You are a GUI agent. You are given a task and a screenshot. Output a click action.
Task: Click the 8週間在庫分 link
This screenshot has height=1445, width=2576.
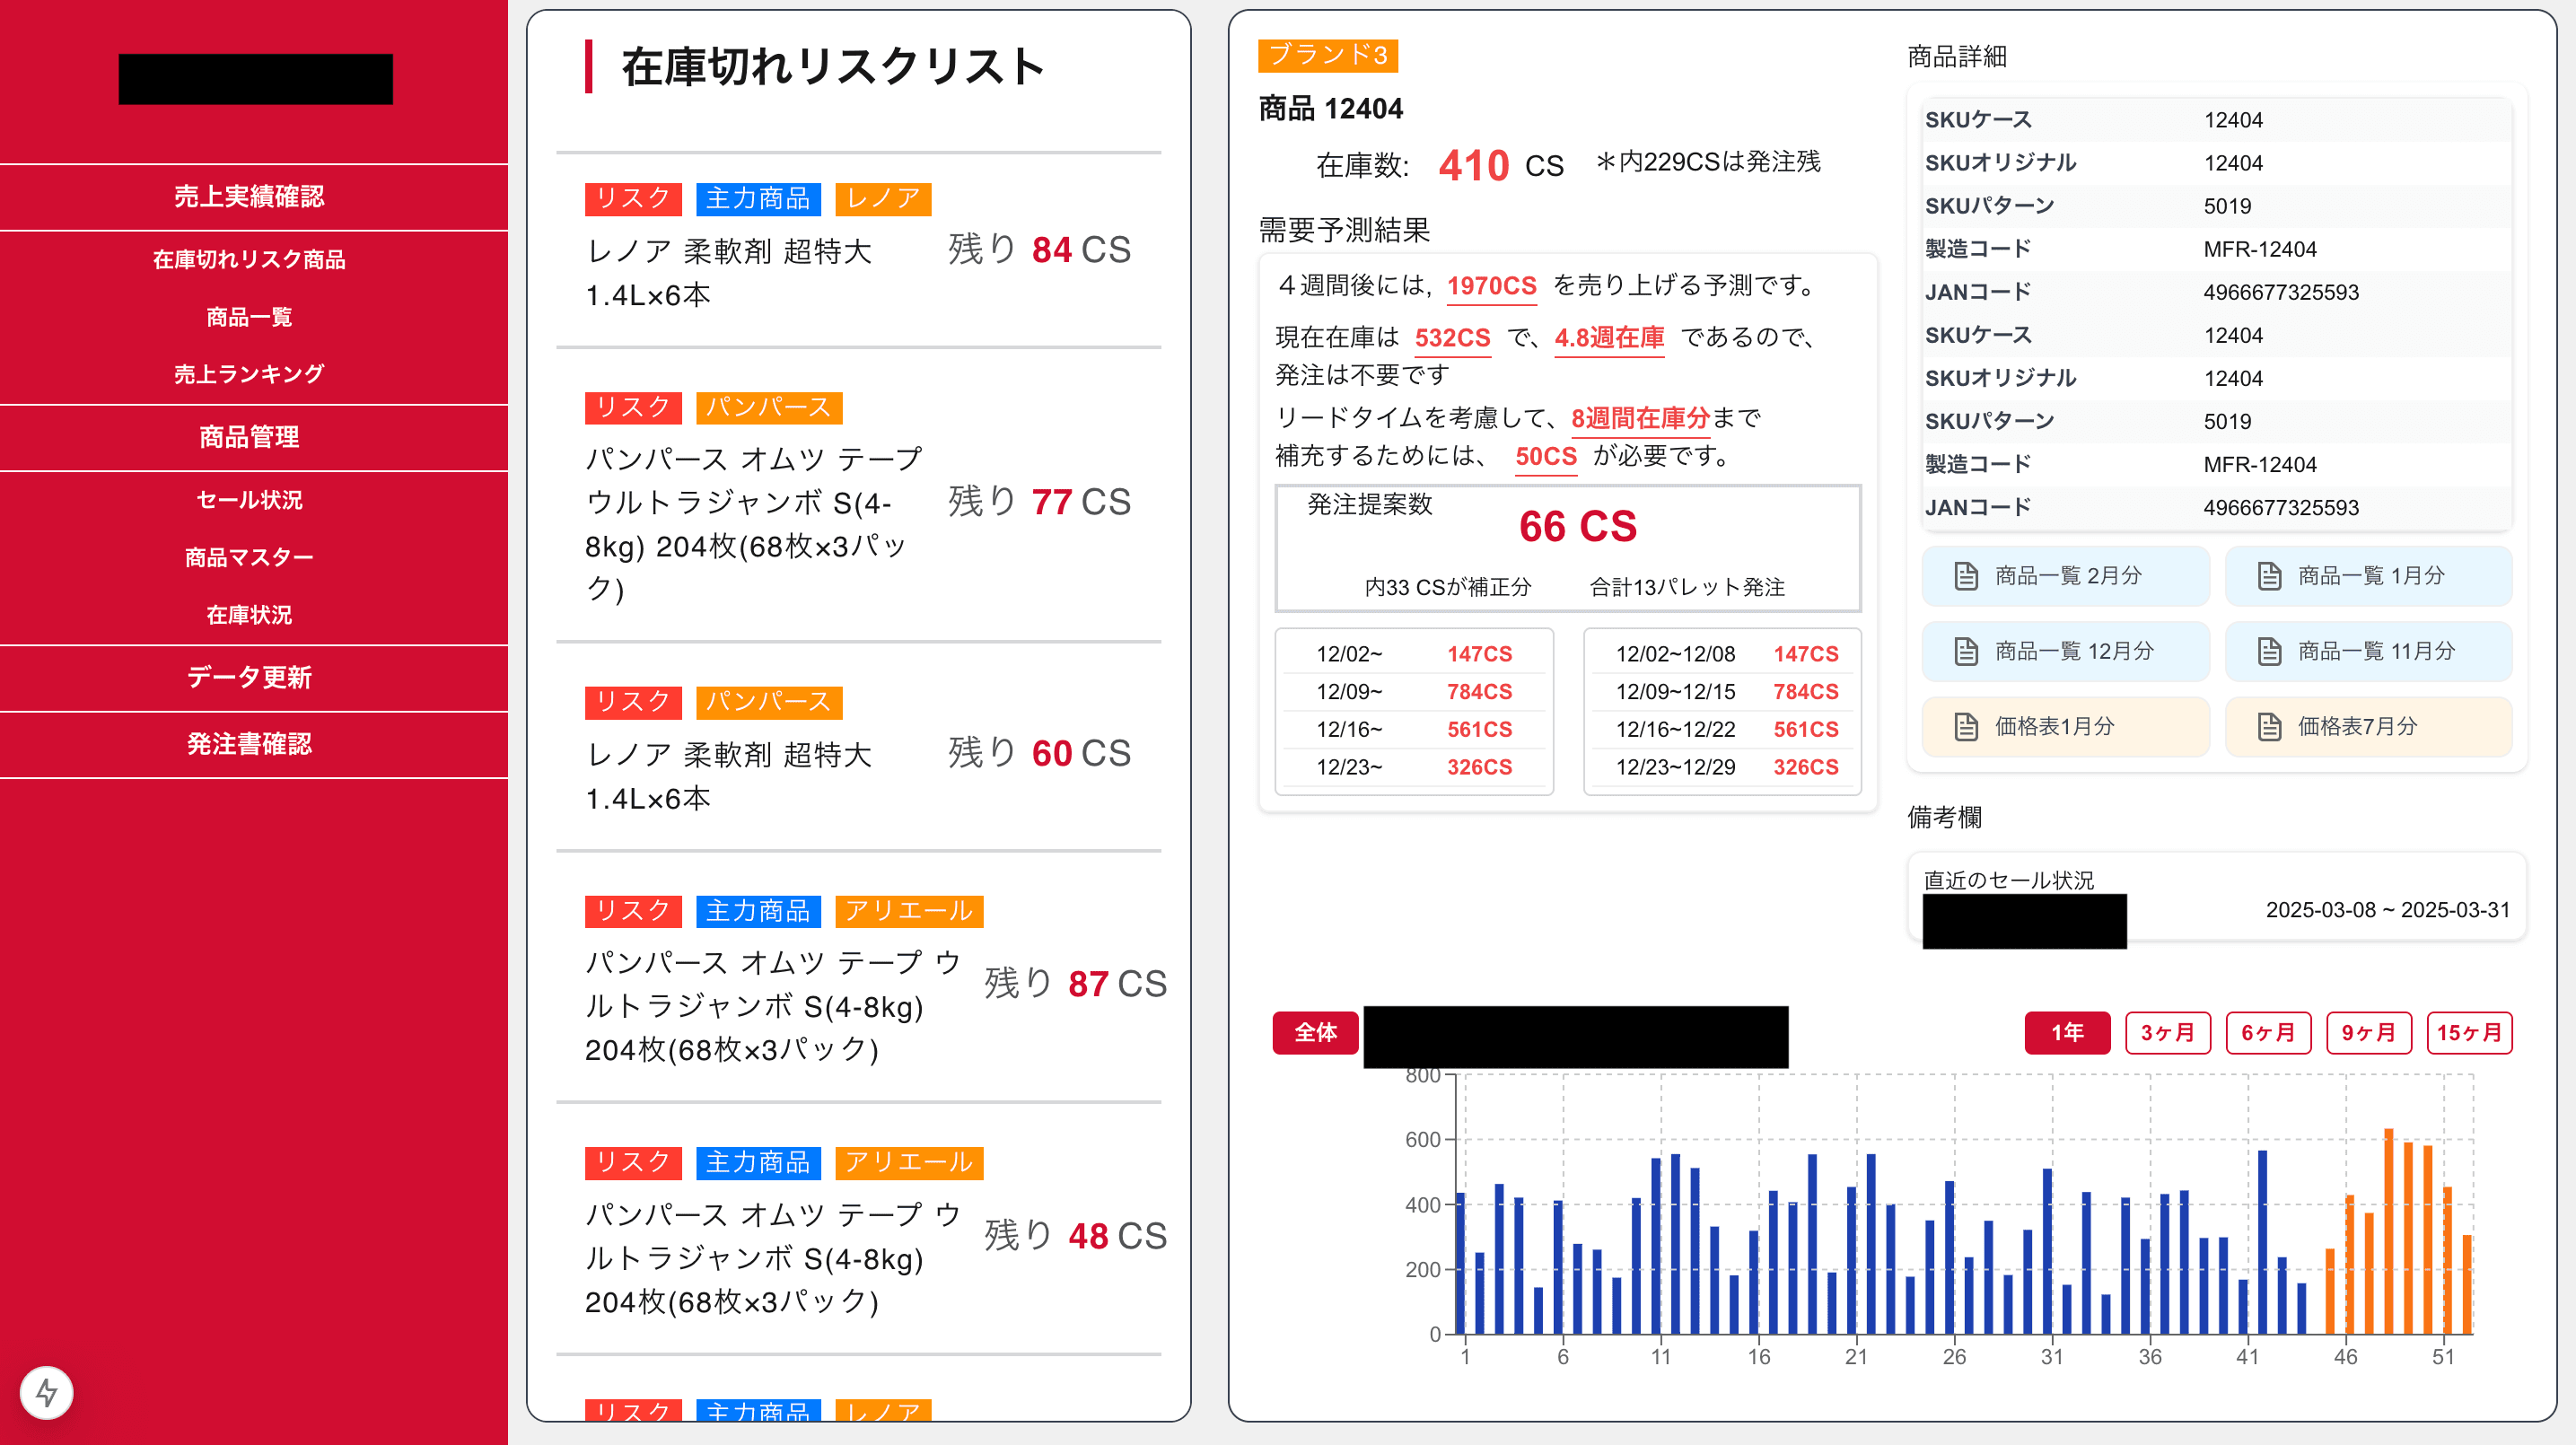(1640, 419)
